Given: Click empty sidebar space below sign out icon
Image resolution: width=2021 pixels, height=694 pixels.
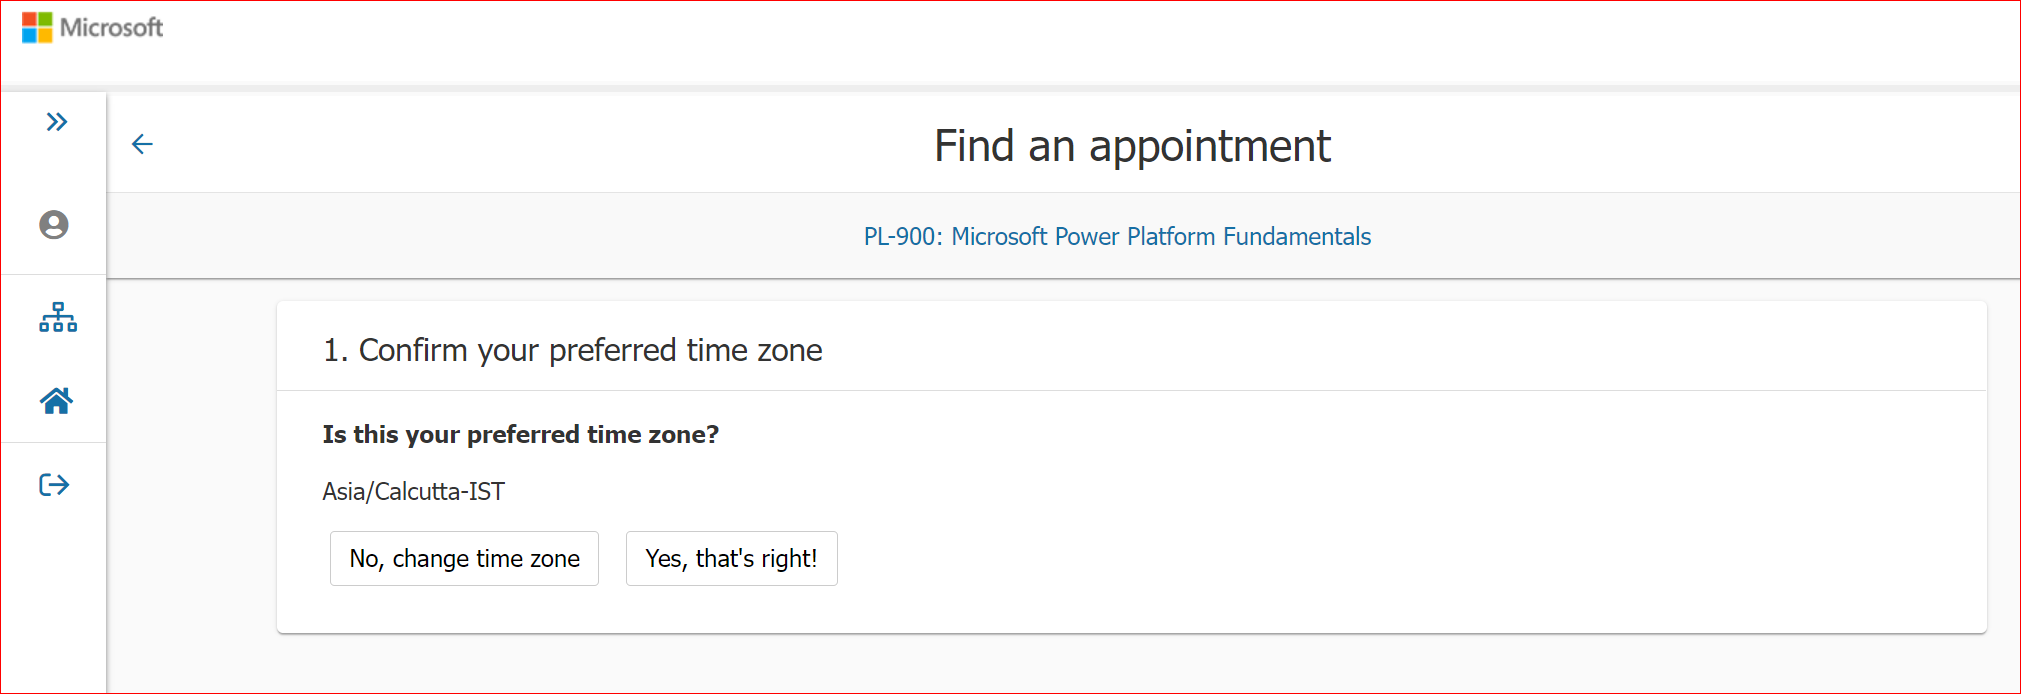Looking at the screenshot, I should pos(54,600).
